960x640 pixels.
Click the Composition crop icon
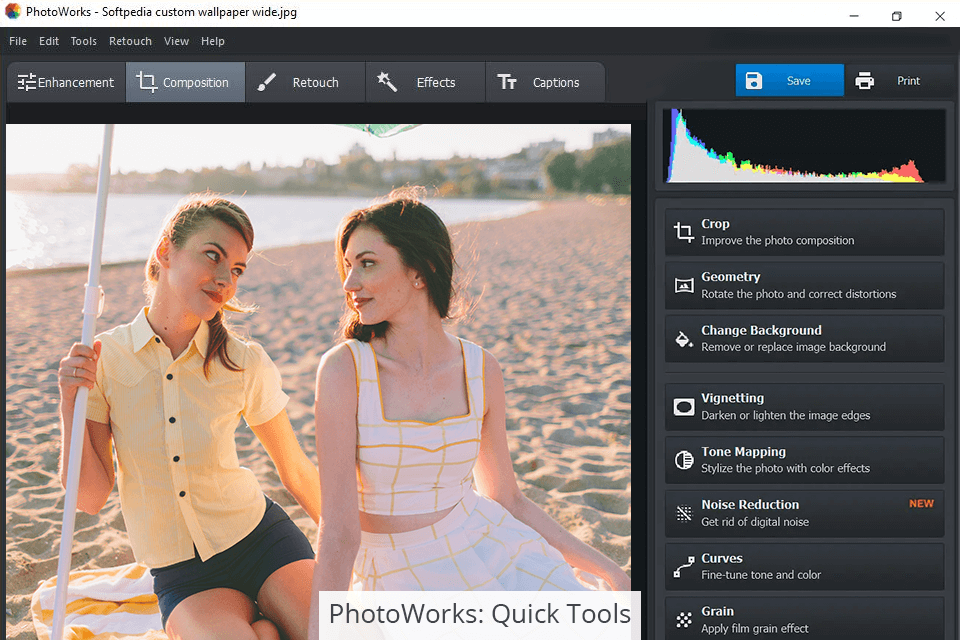coord(146,81)
